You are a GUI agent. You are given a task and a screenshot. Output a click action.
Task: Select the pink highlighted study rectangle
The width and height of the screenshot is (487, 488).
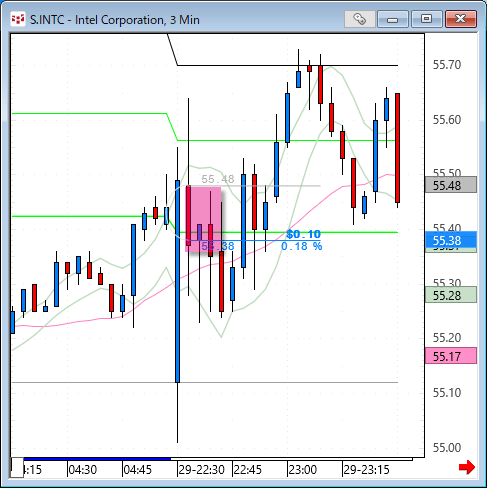coord(203,219)
